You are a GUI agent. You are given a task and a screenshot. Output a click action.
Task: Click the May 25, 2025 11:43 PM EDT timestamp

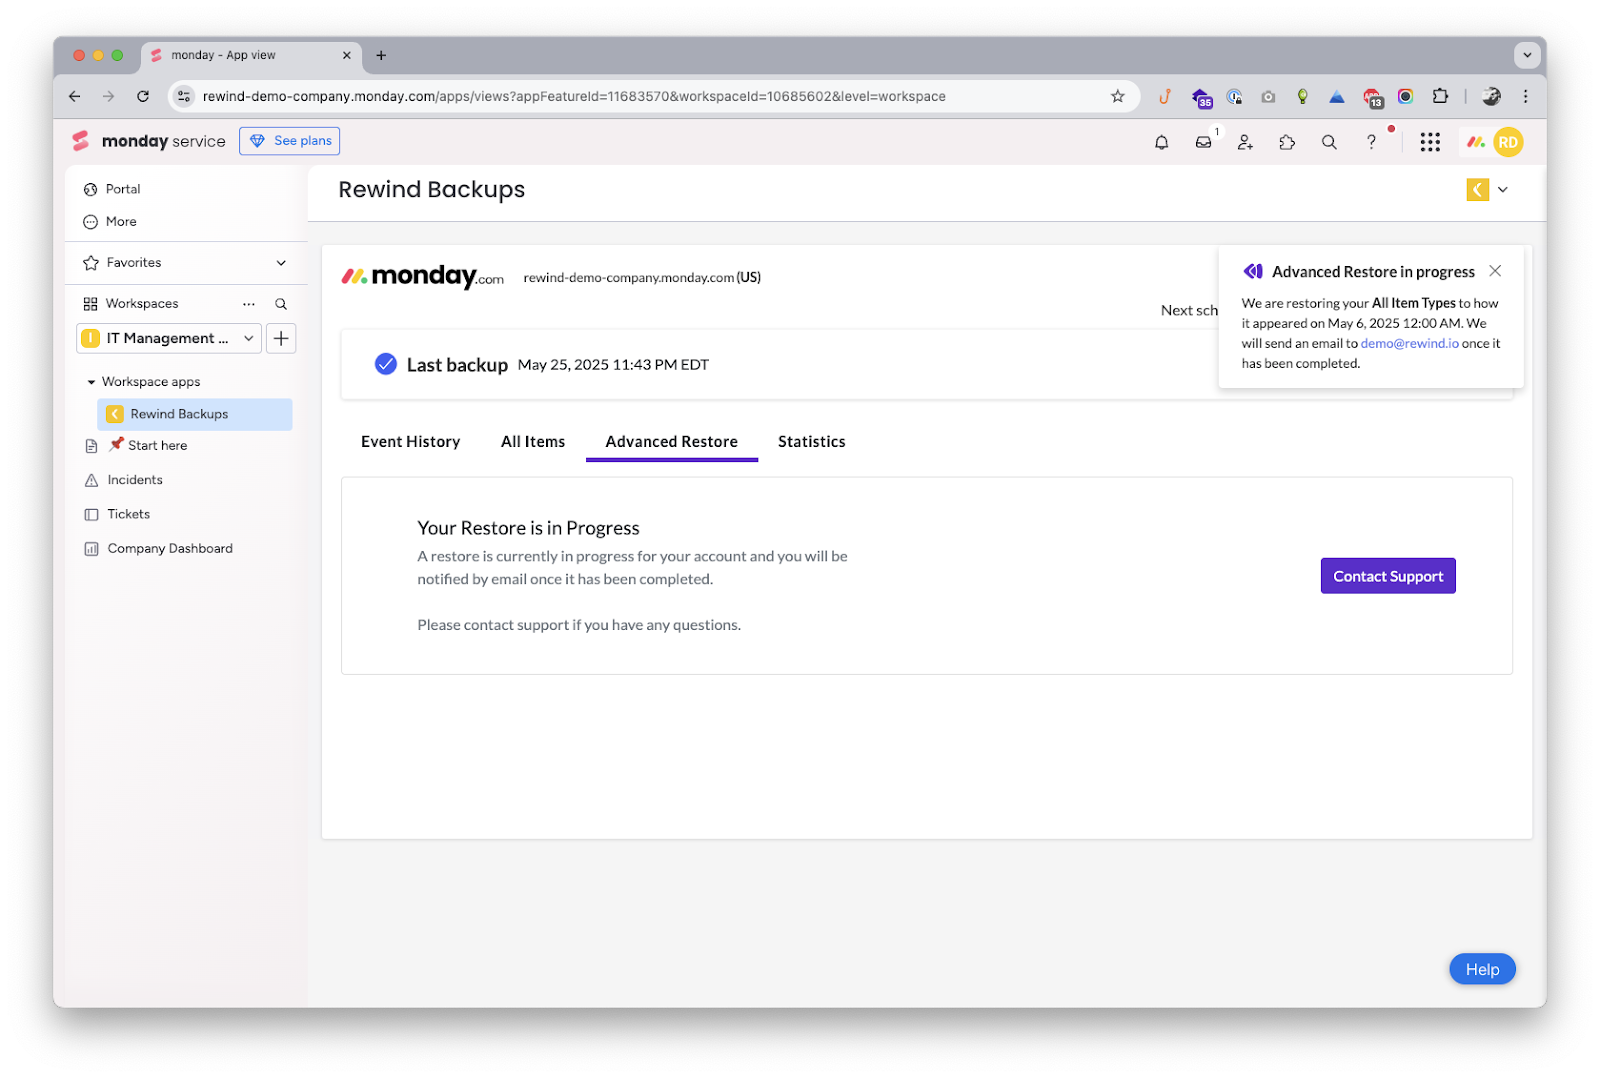point(613,365)
